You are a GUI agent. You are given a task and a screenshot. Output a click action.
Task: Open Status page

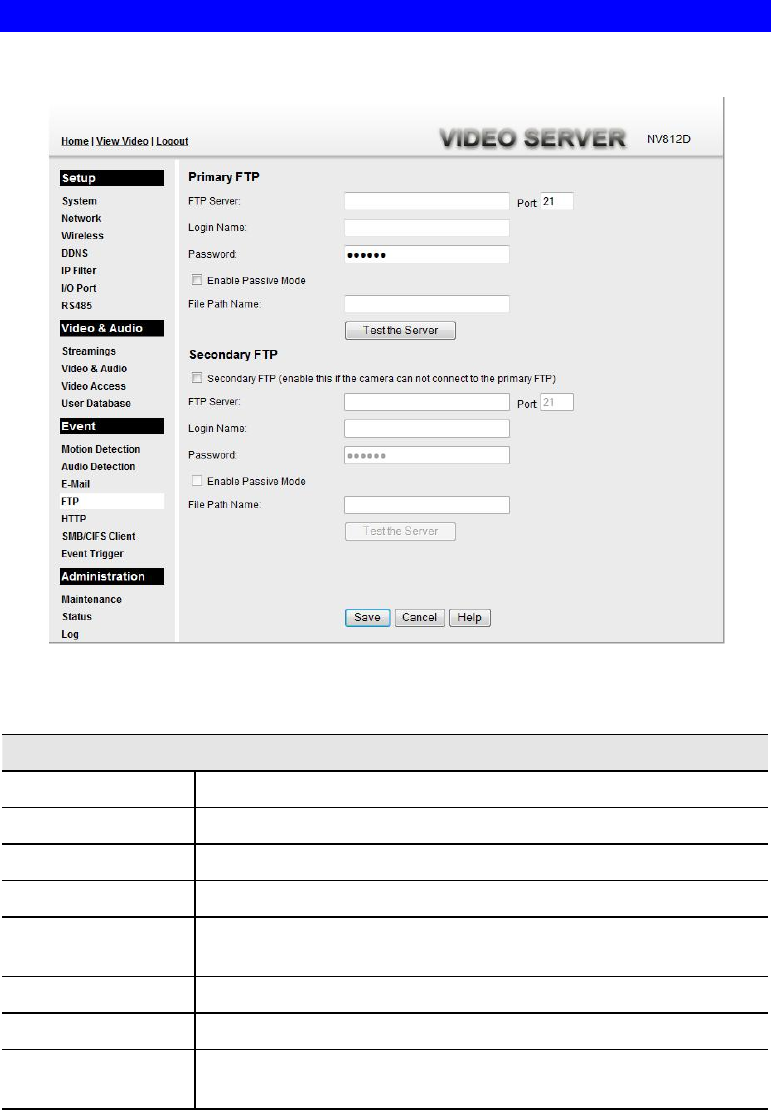[x=76, y=617]
